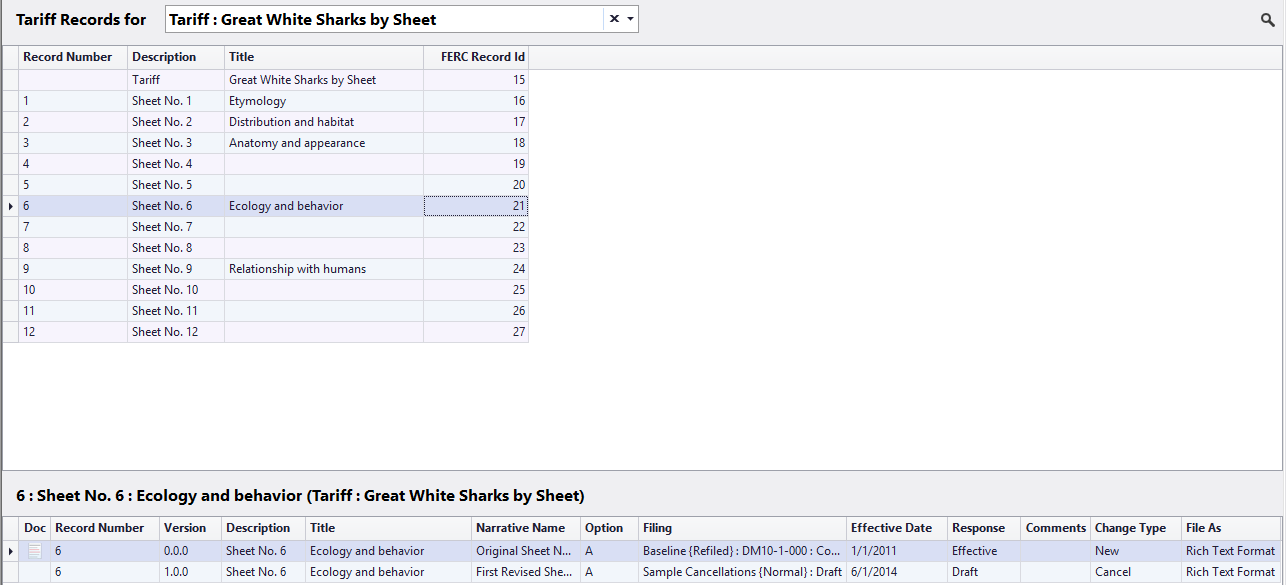Clear the tariff selection with X
This screenshot has height=585, width=1286.
click(x=614, y=19)
